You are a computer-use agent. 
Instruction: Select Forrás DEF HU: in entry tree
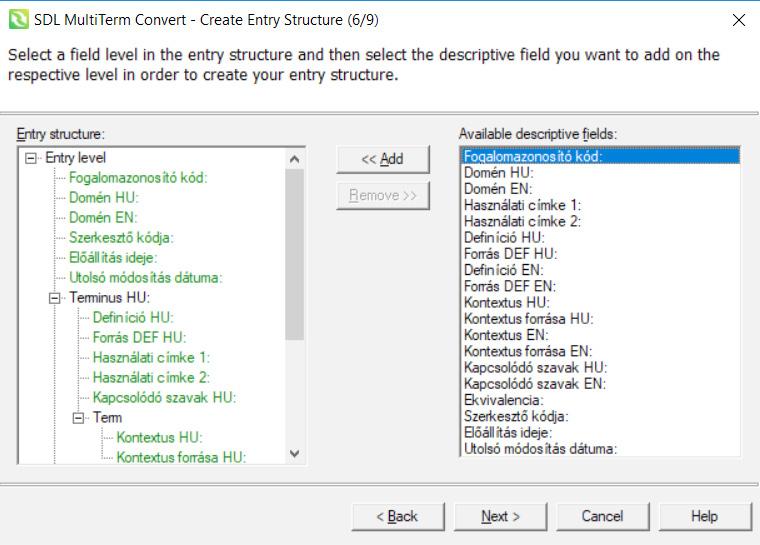(139, 337)
